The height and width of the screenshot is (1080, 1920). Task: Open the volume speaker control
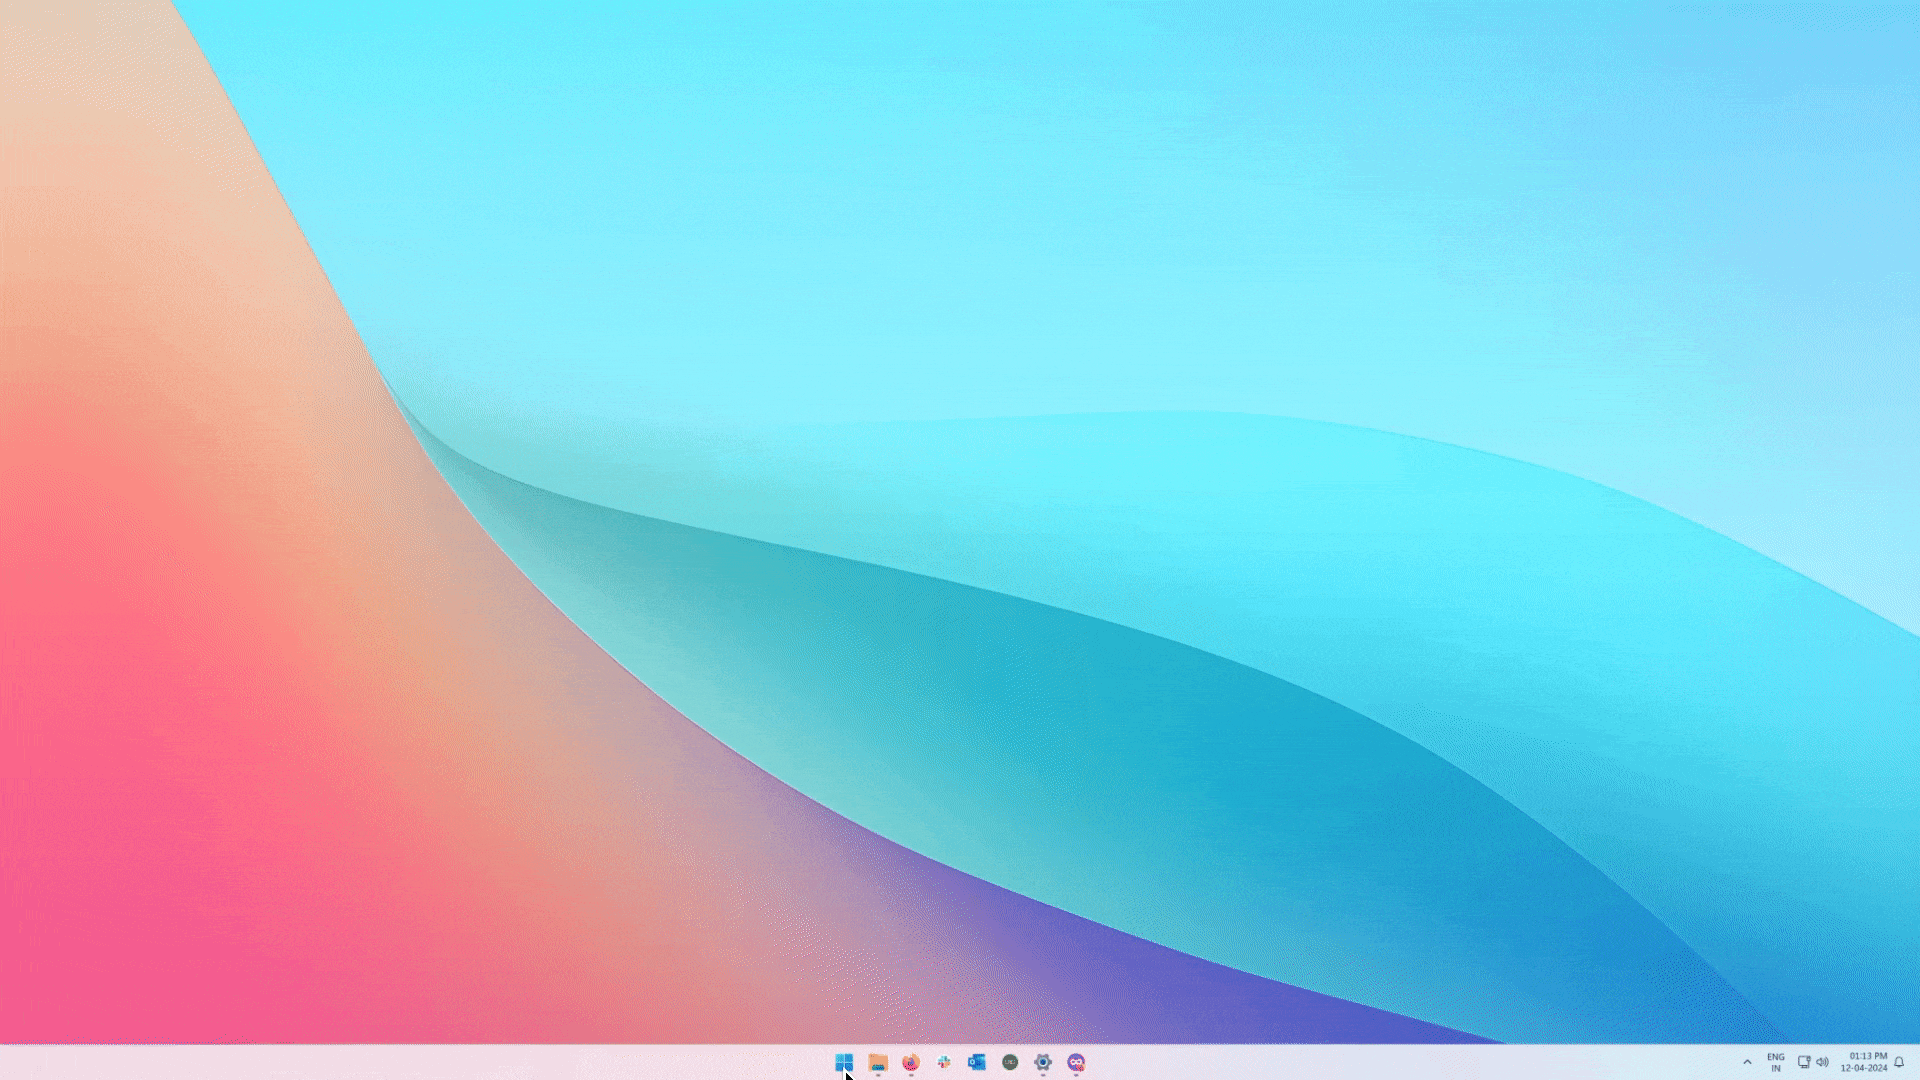coord(1822,1062)
